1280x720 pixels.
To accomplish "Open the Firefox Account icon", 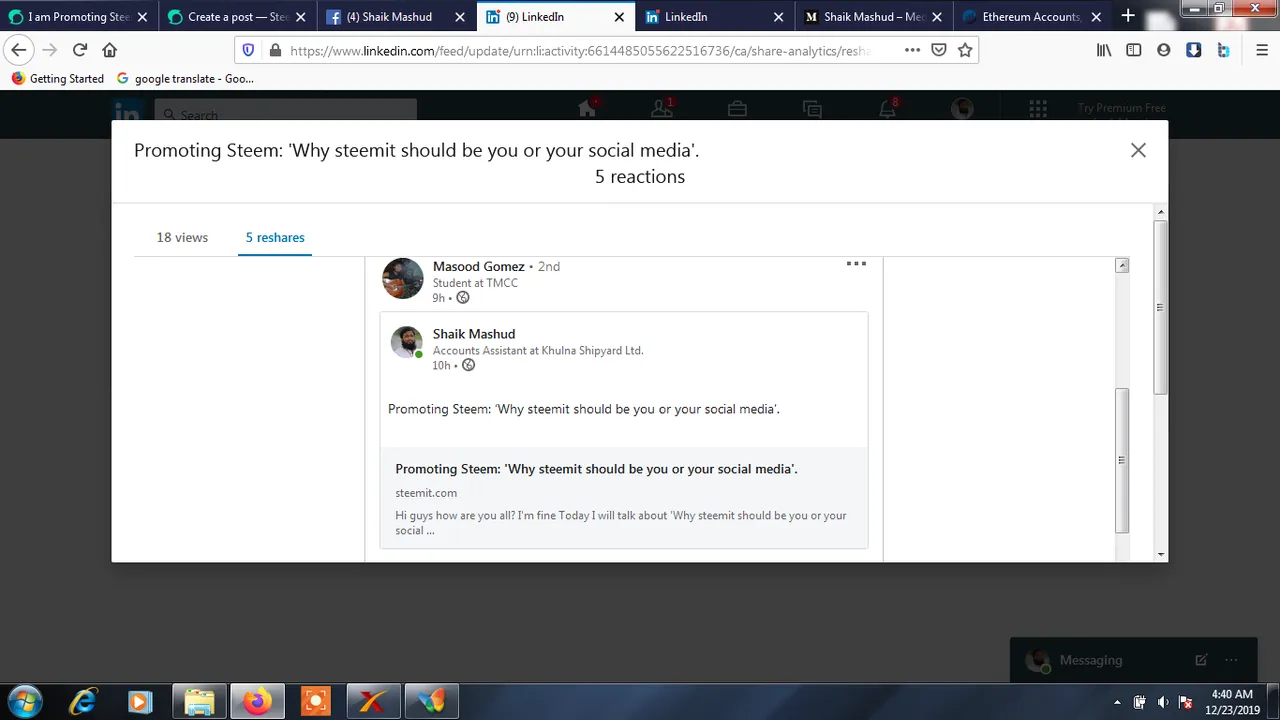I will [1164, 50].
